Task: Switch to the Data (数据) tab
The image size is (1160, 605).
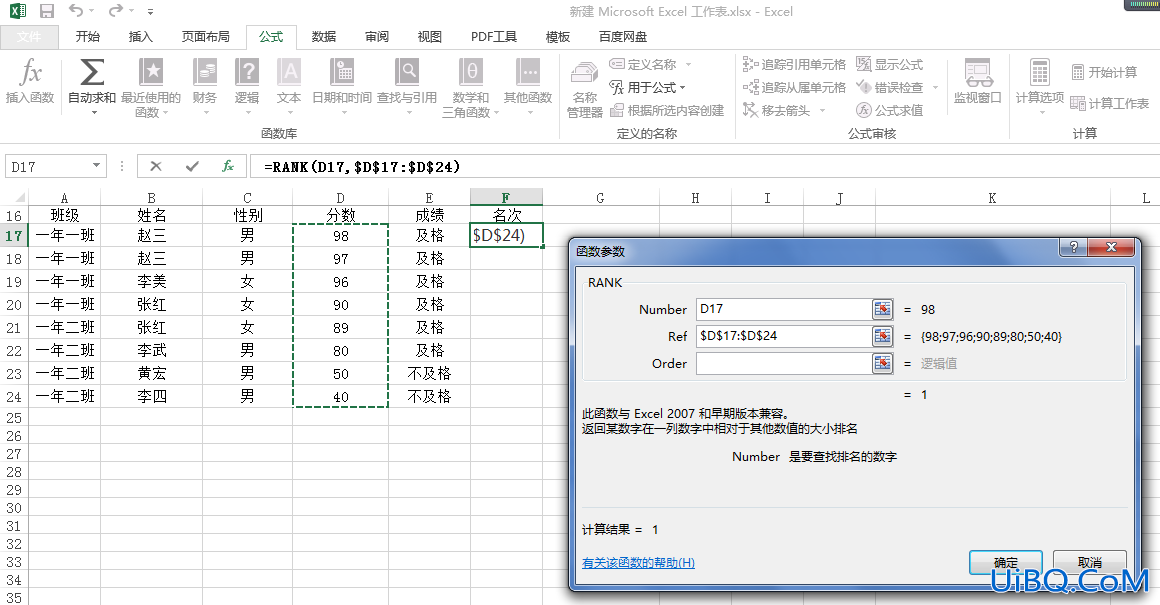Action: coord(323,36)
